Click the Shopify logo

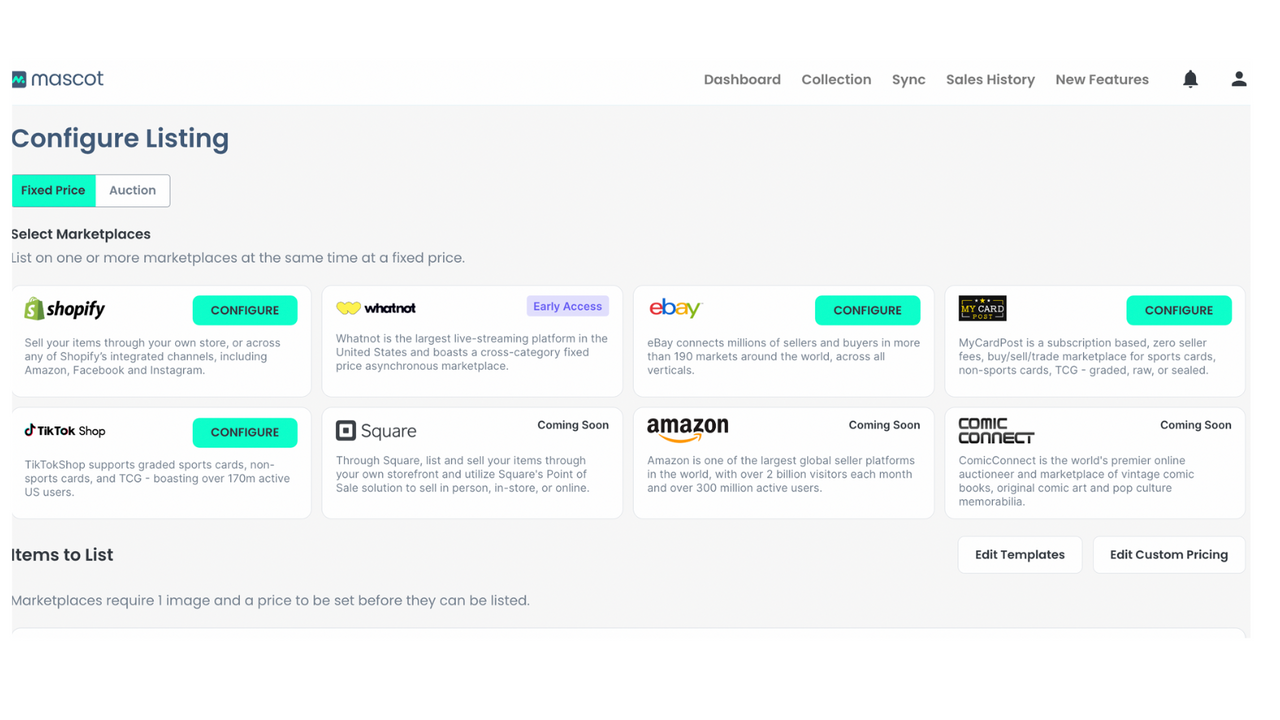coord(64,309)
